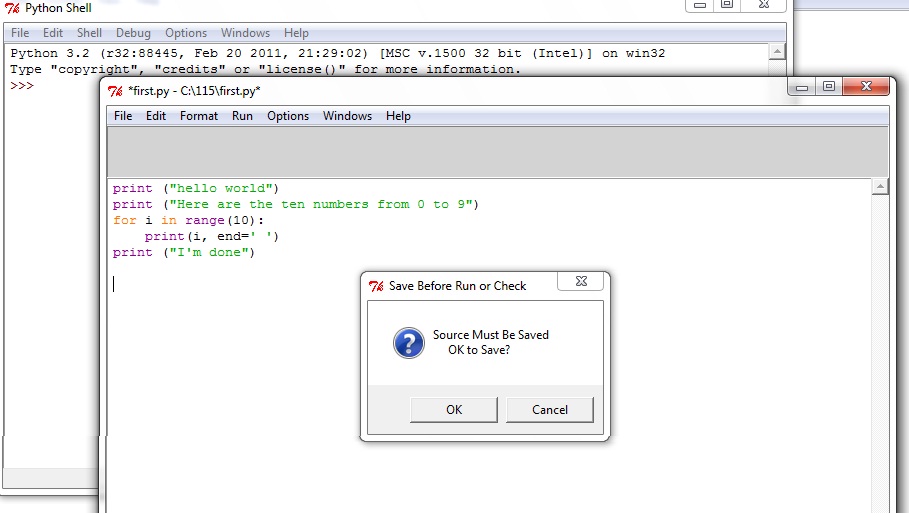Click the Tk icon of the Python Shell window
This screenshot has width=909, height=513.
pos(12,8)
